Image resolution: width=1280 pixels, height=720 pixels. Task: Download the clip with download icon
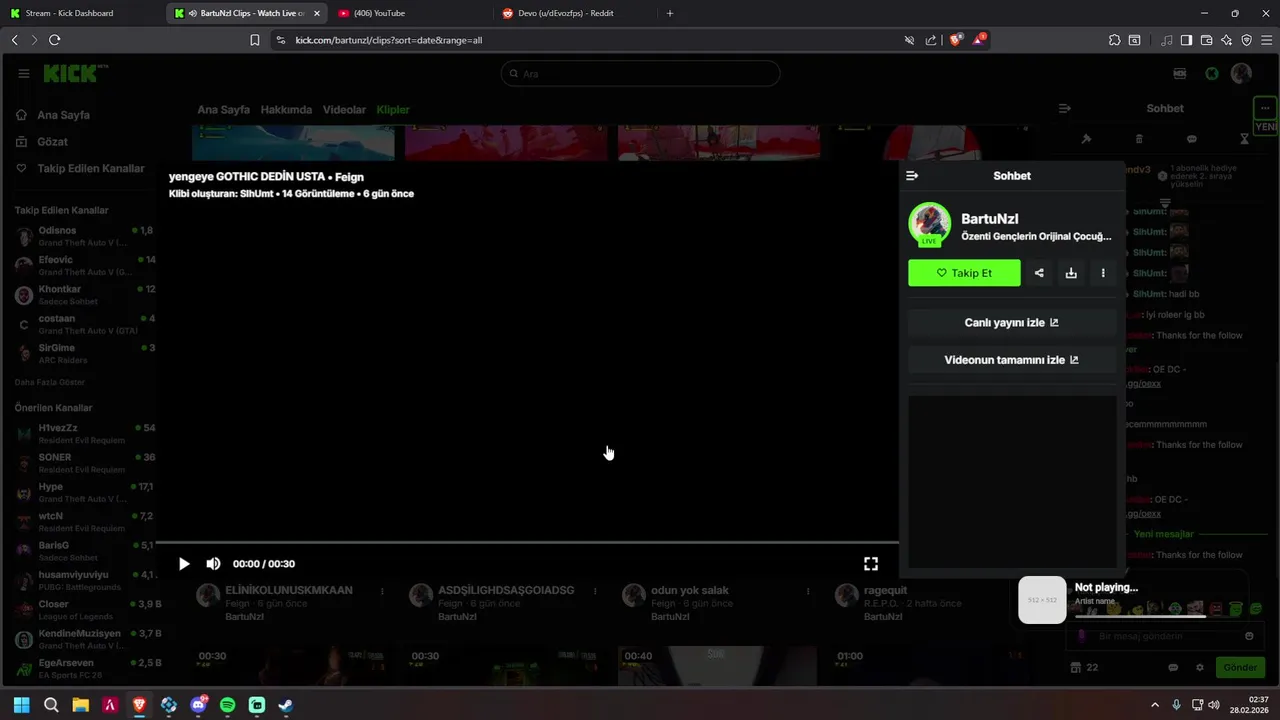click(x=1071, y=273)
